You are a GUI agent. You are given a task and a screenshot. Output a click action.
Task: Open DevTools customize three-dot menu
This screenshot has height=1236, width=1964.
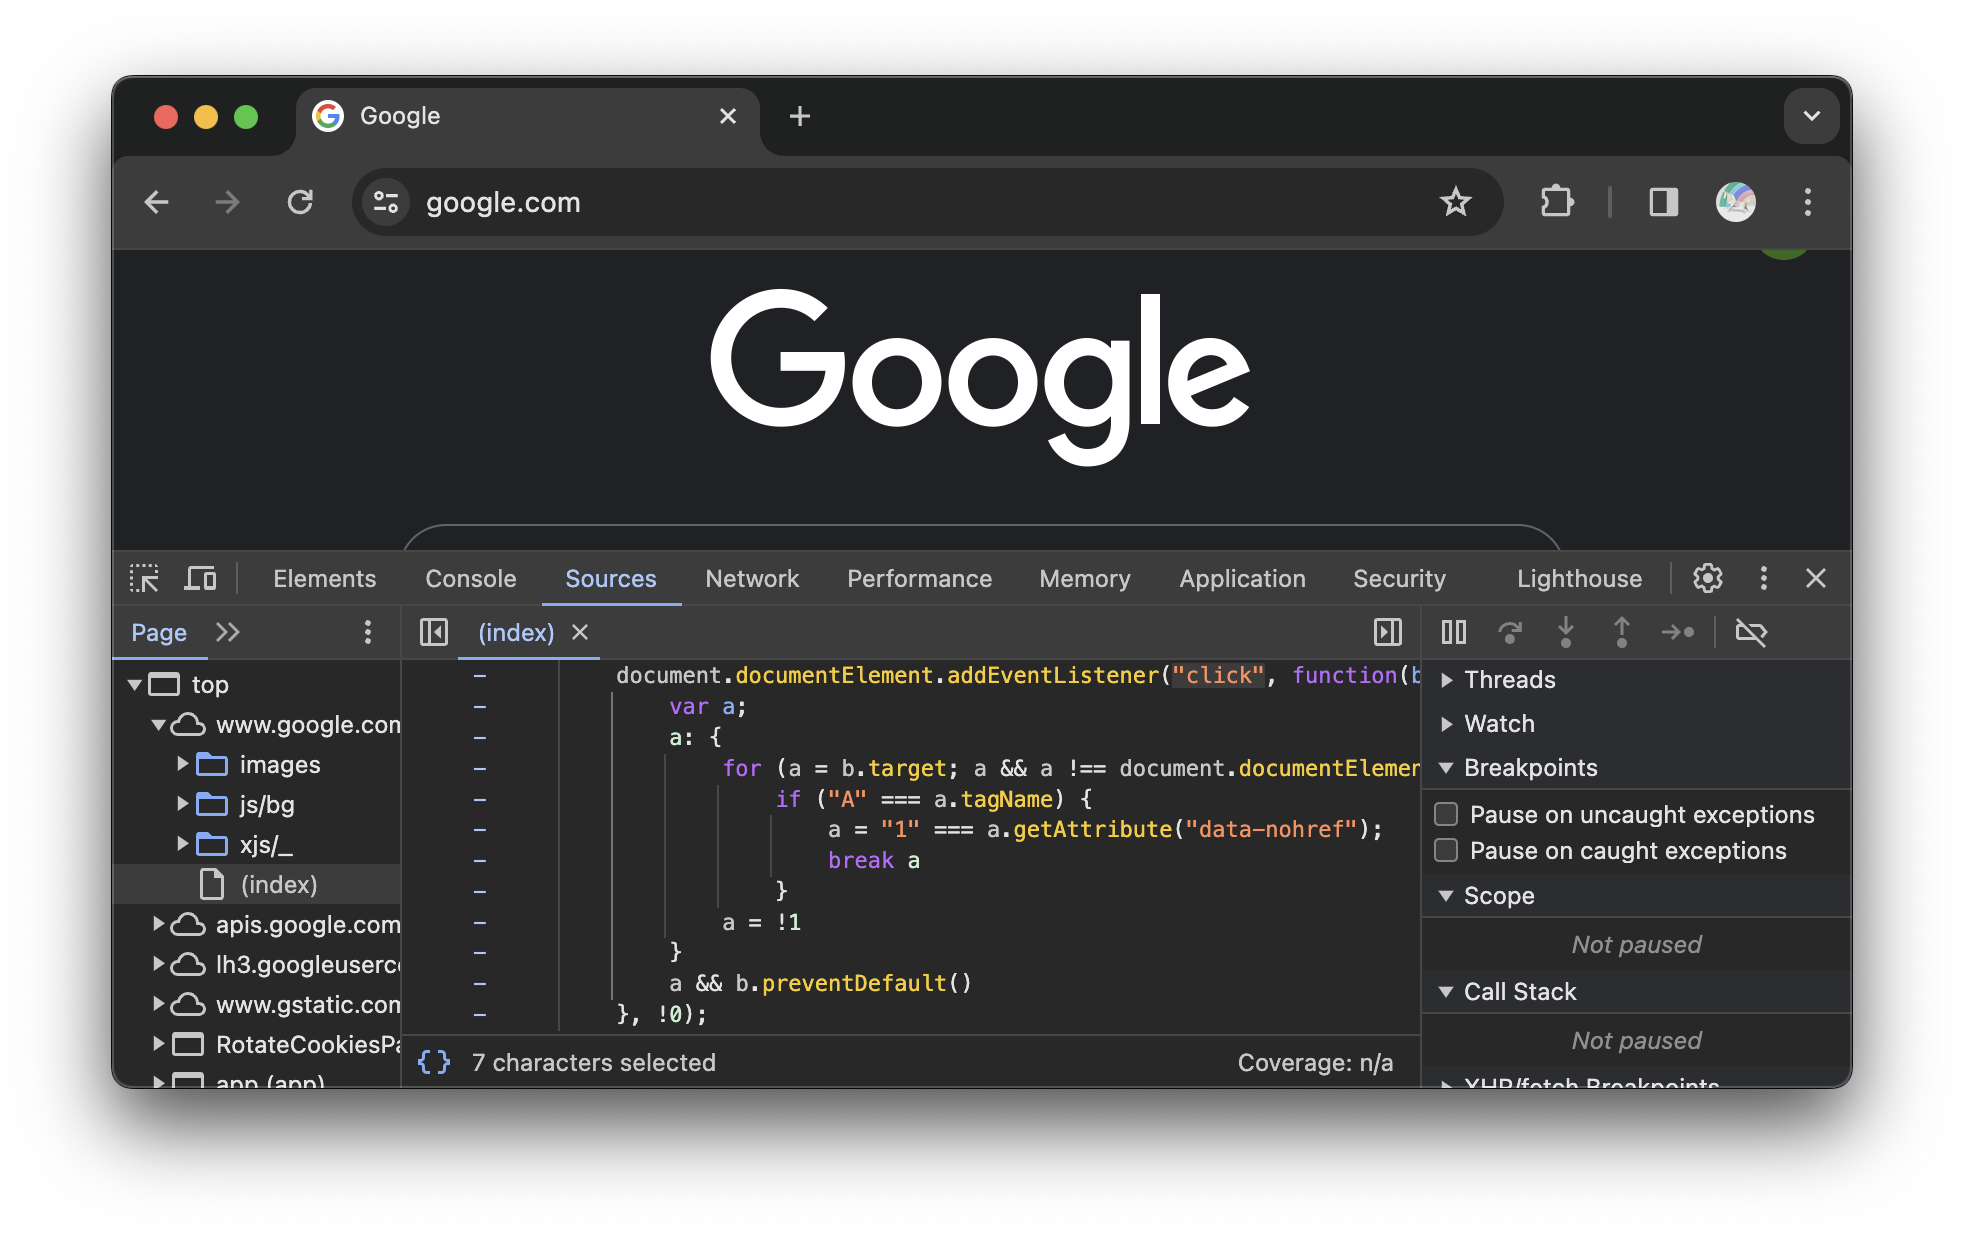pyautogui.click(x=1764, y=578)
